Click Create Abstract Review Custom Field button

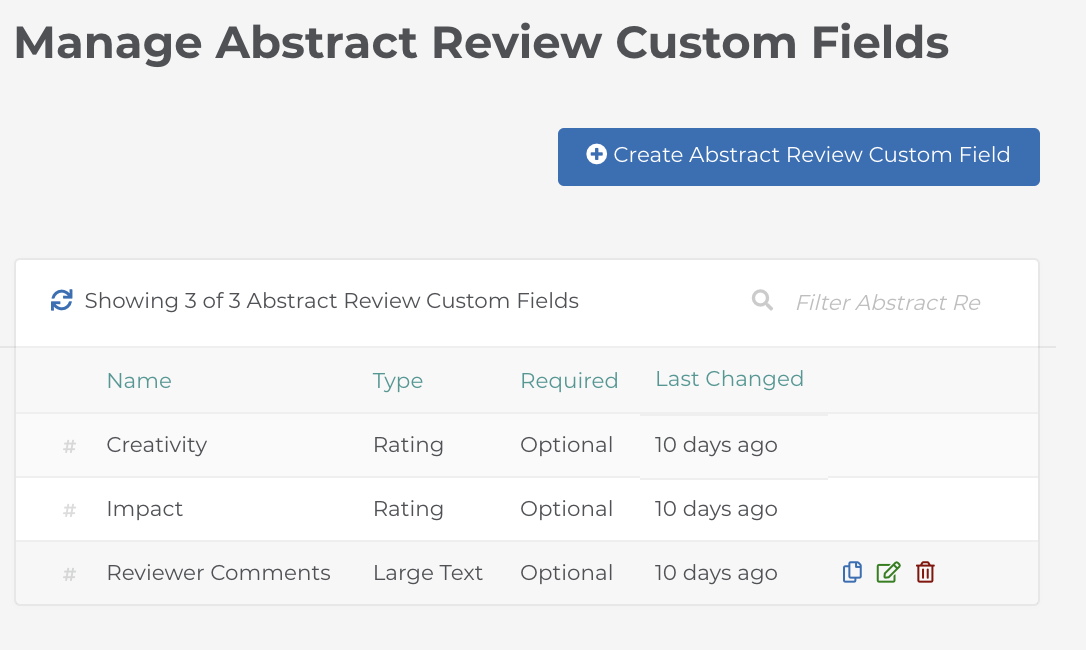799,157
